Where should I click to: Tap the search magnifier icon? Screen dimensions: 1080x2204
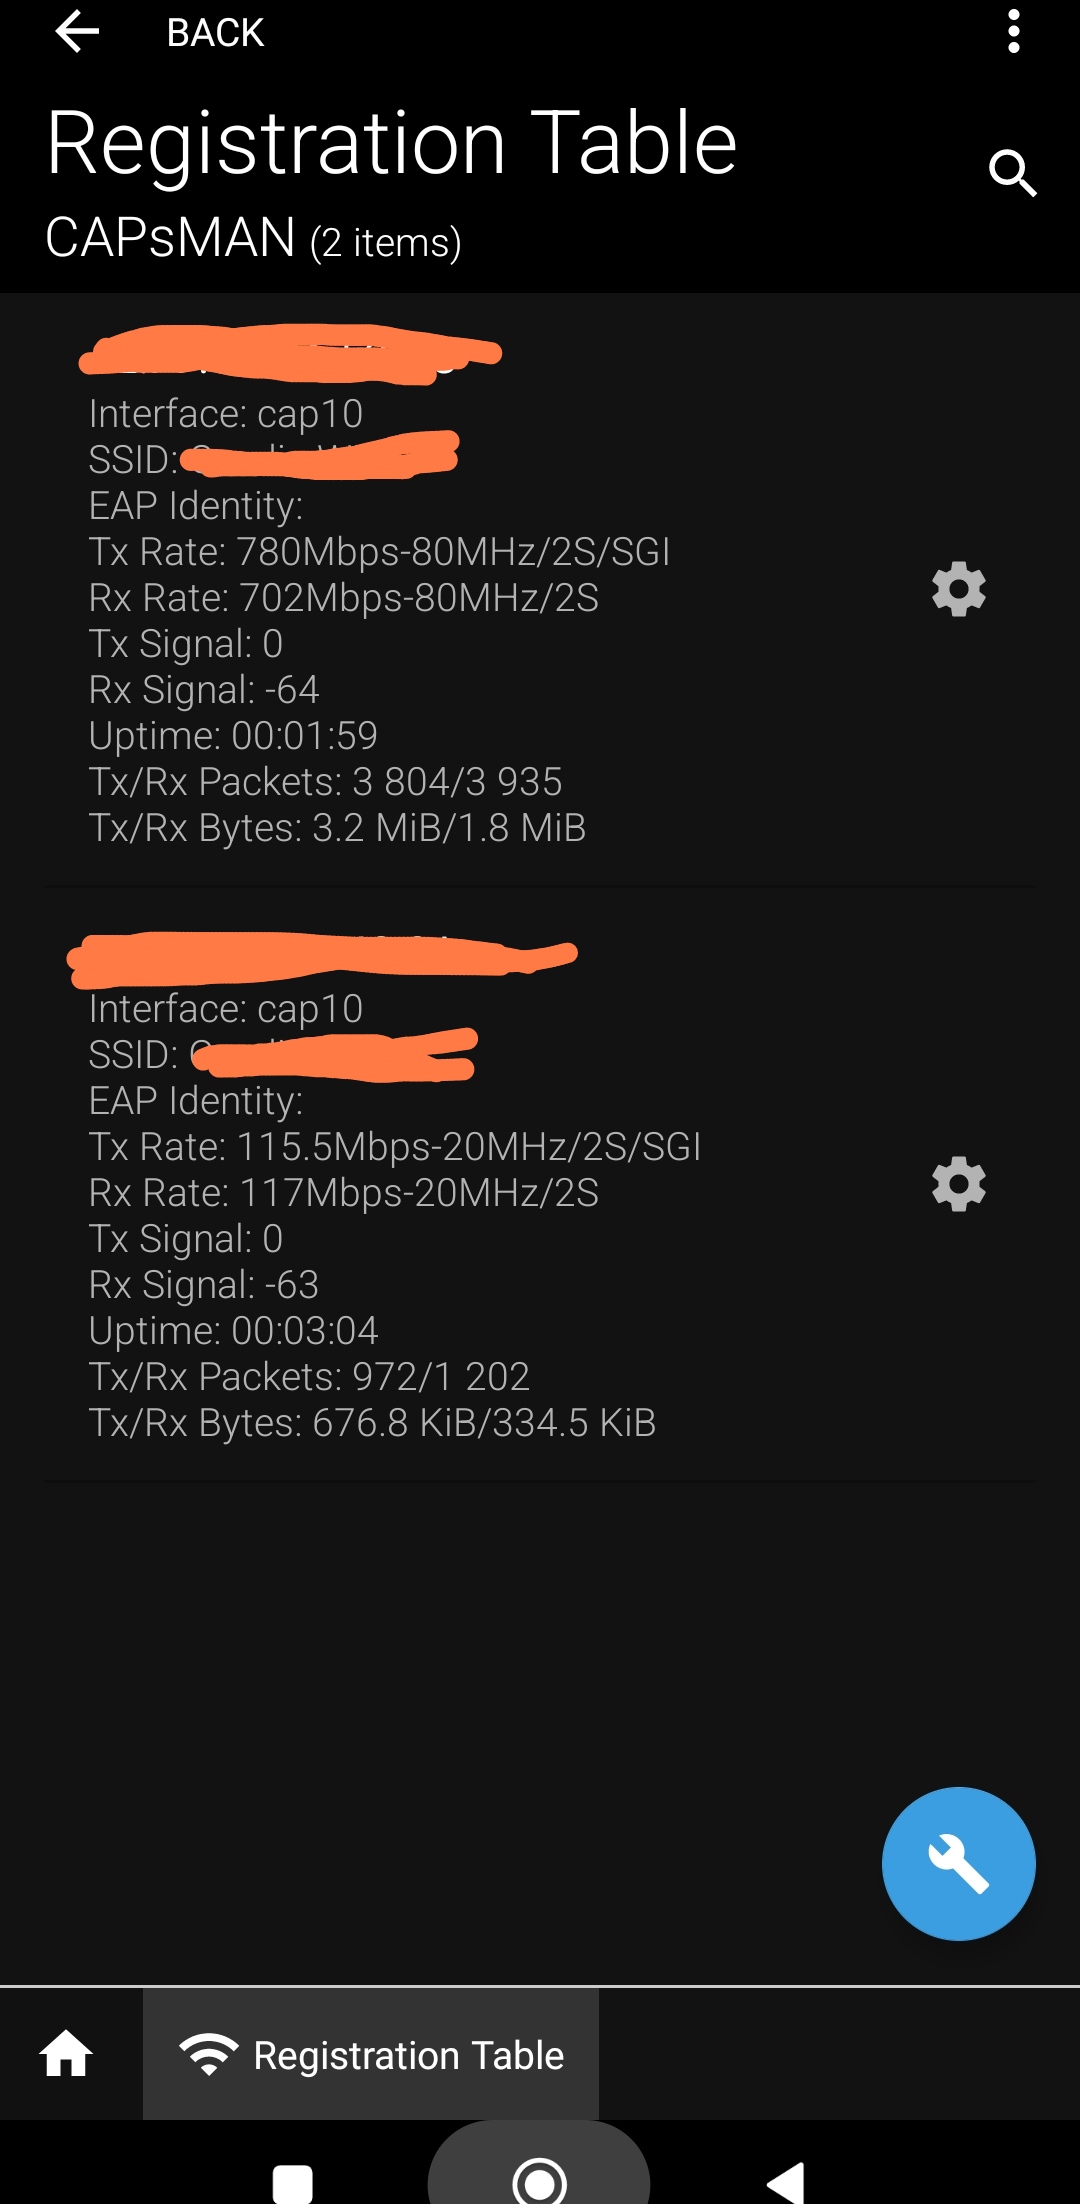(x=1012, y=174)
